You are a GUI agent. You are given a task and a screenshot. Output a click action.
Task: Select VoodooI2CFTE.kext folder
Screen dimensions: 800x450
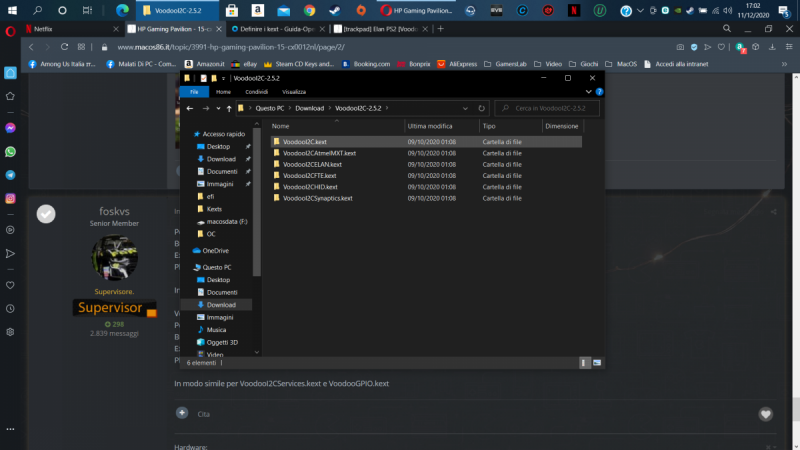pyautogui.click(x=309, y=176)
